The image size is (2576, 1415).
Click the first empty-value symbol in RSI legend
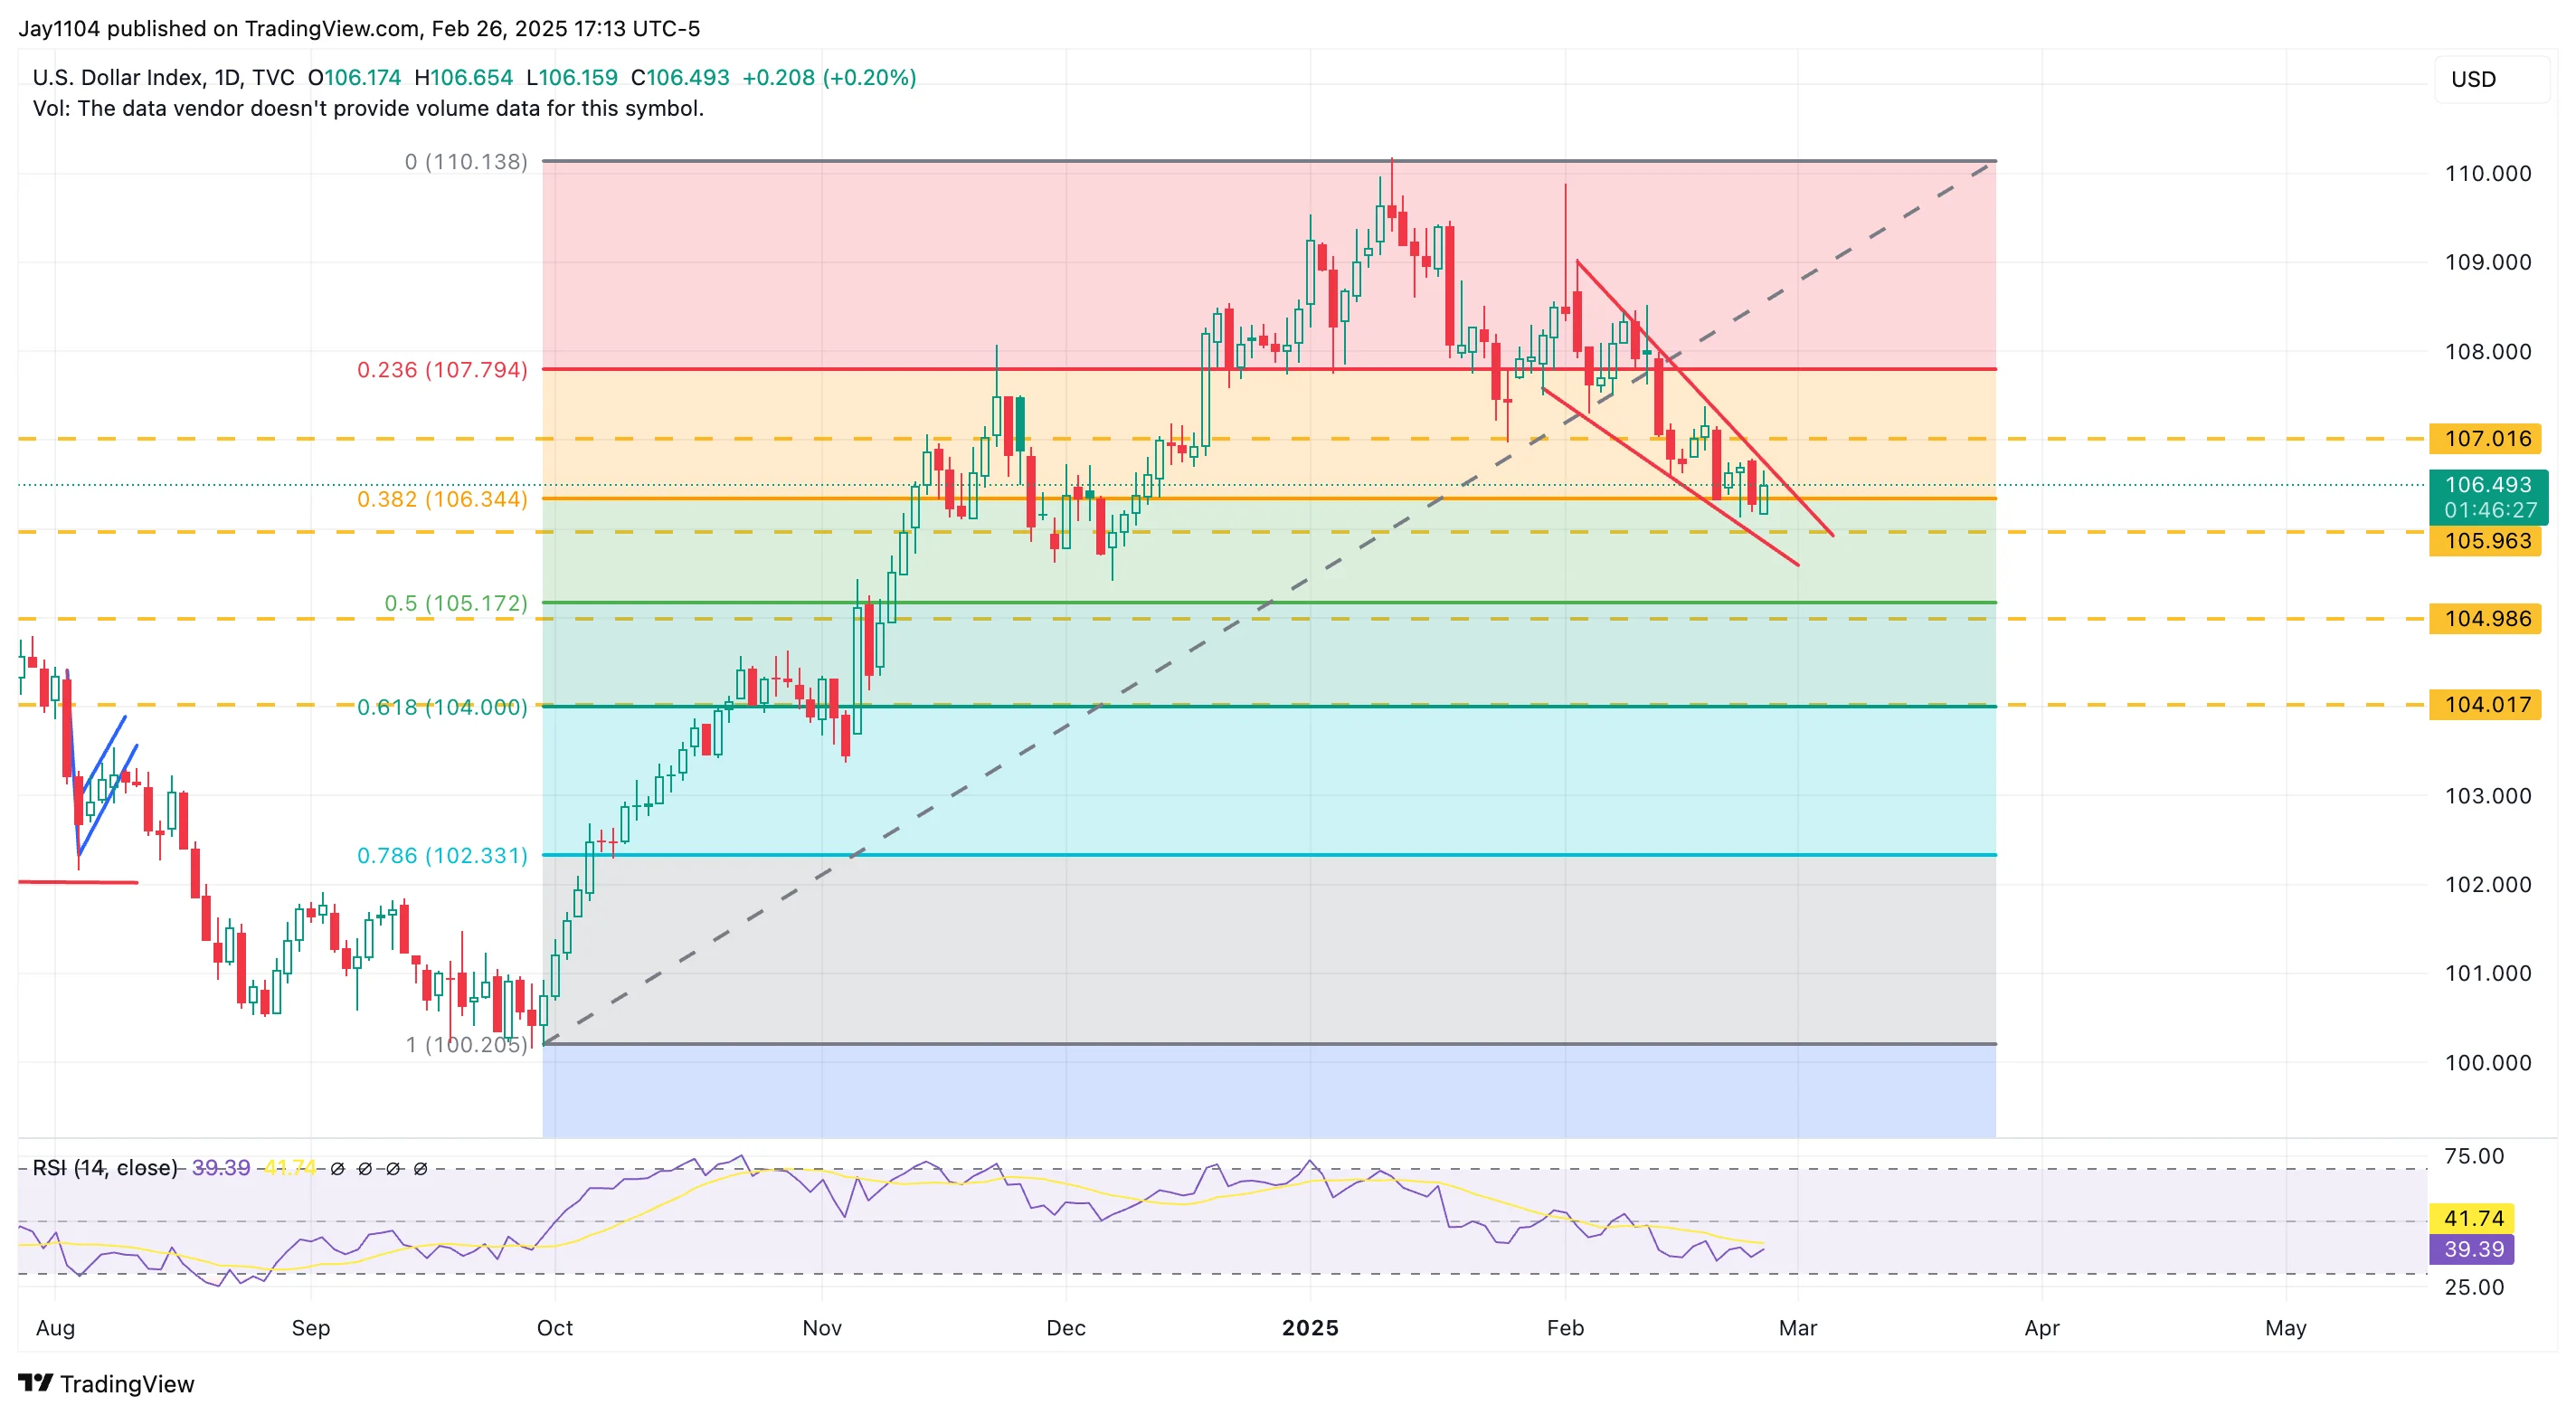click(337, 1168)
